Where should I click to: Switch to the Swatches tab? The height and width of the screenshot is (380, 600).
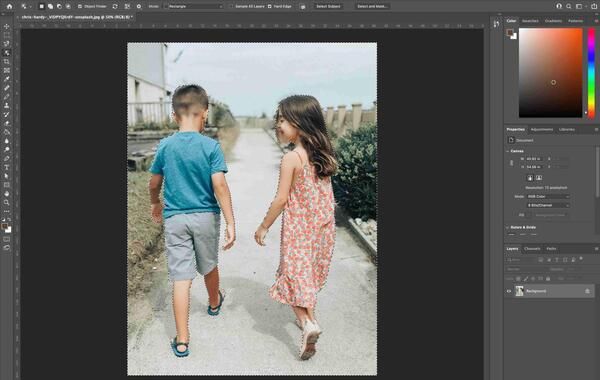pyautogui.click(x=530, y=21)
